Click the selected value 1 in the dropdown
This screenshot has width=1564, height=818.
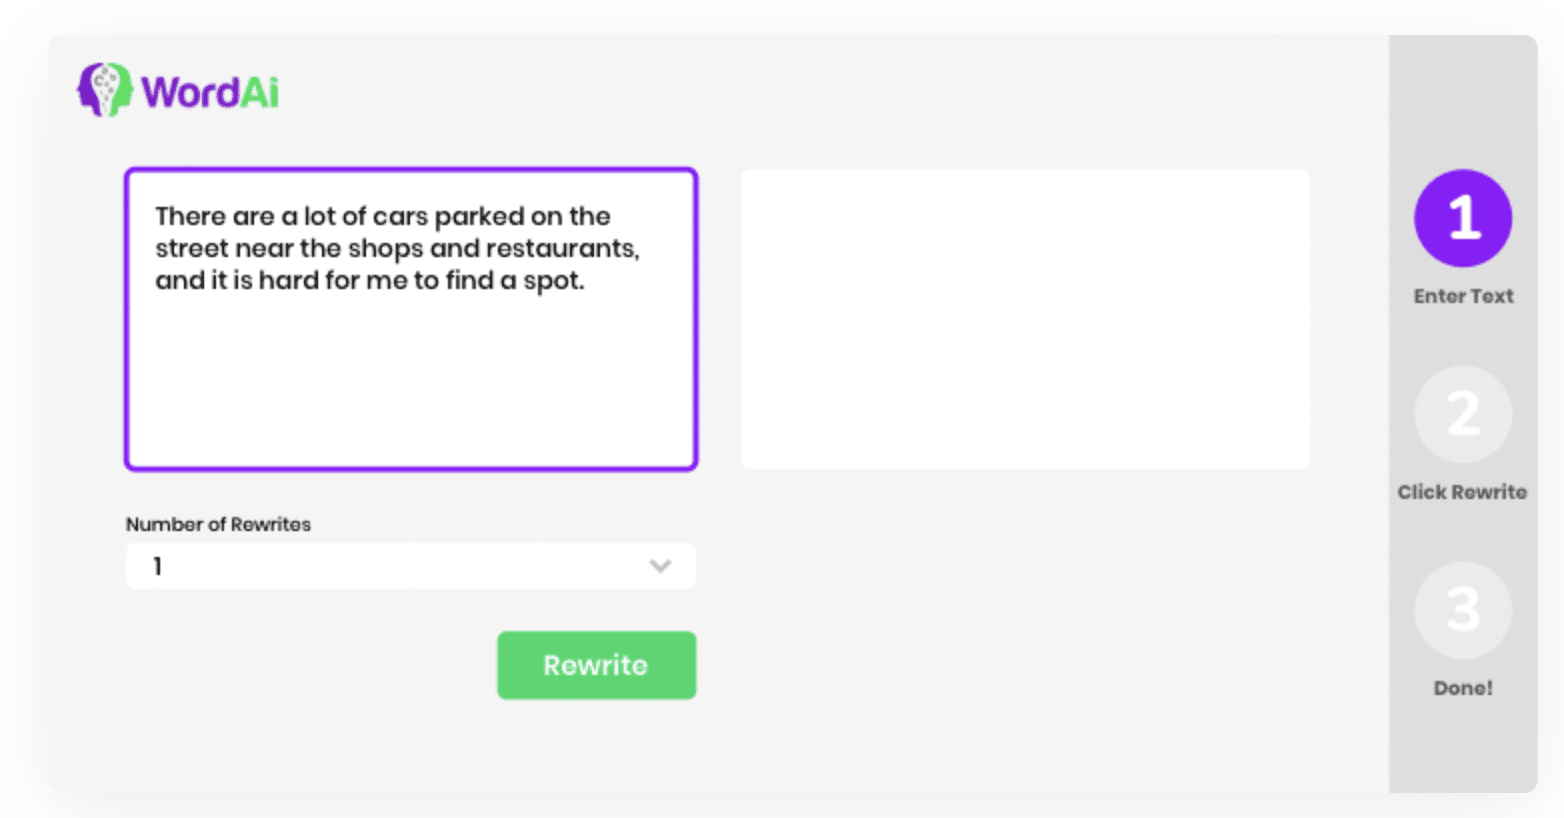[157, 566]
